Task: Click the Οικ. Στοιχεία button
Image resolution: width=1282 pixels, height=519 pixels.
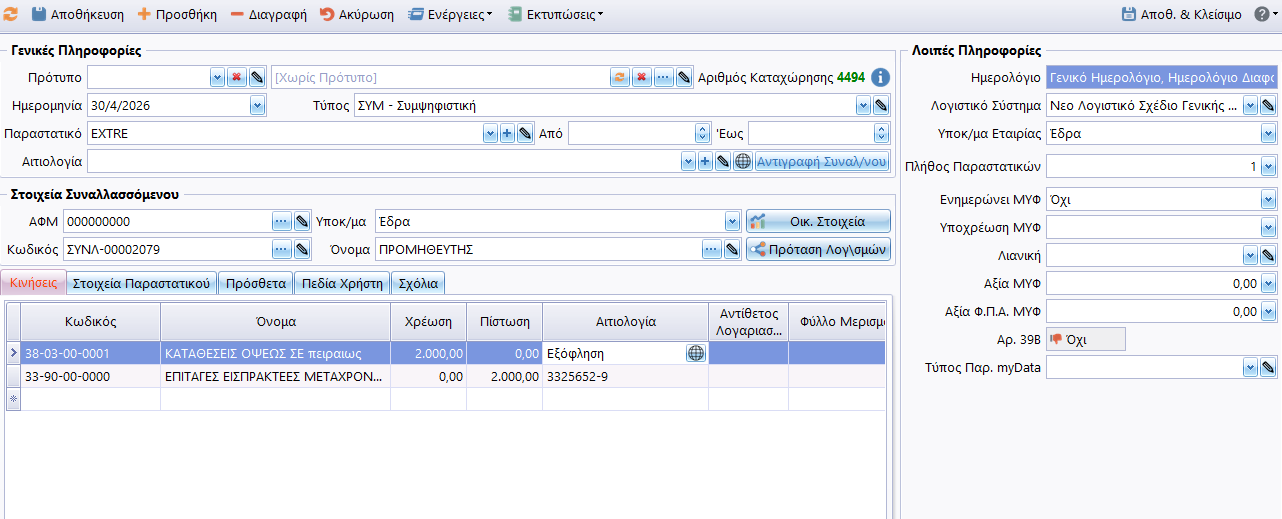Action: tap(818, 221)
